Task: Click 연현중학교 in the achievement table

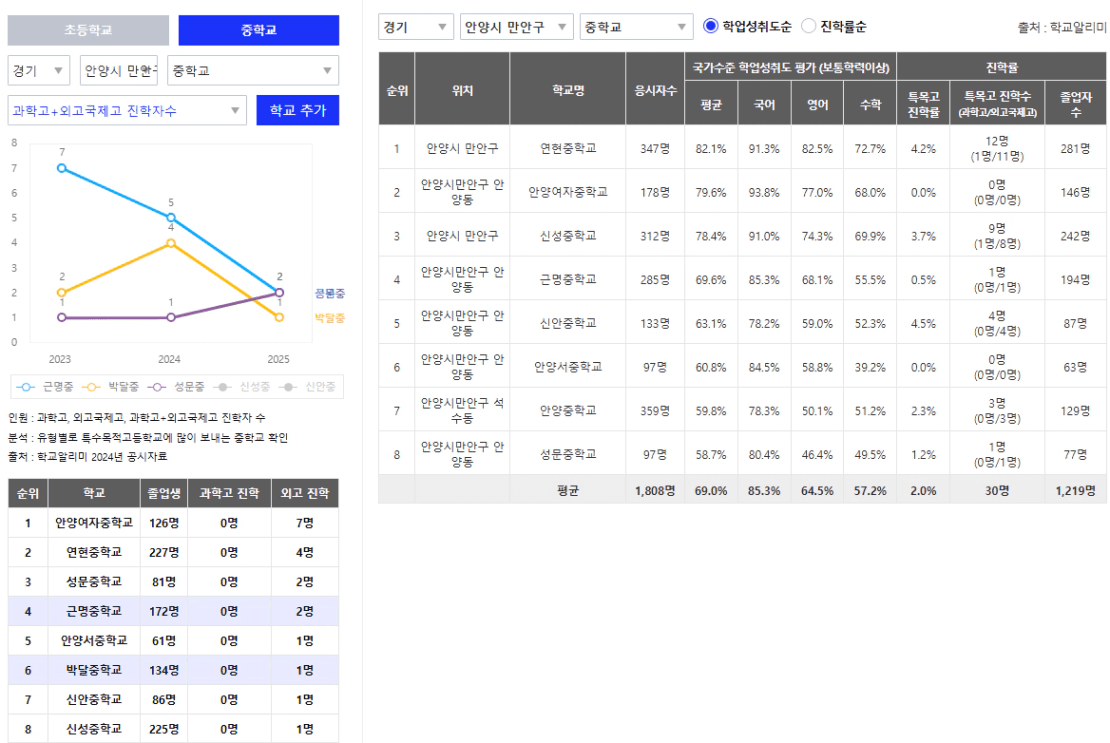Action: coord(568,148)
